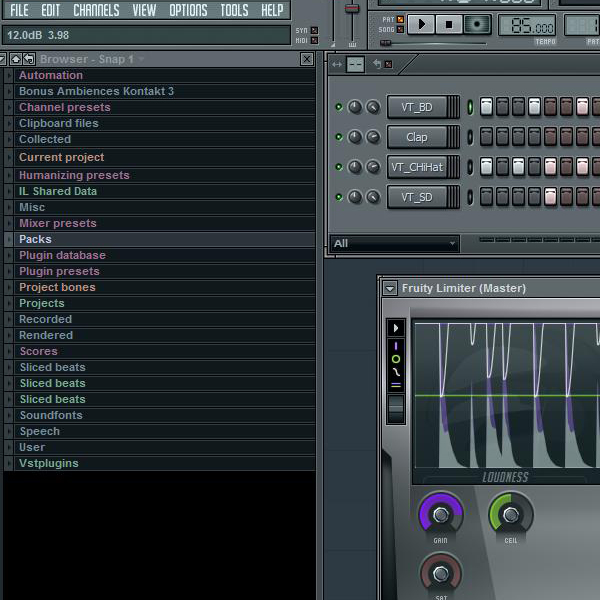The height and width of the screenshot is (600, 600).
Task: Select Pattern mode radio button
Action: 400,19
